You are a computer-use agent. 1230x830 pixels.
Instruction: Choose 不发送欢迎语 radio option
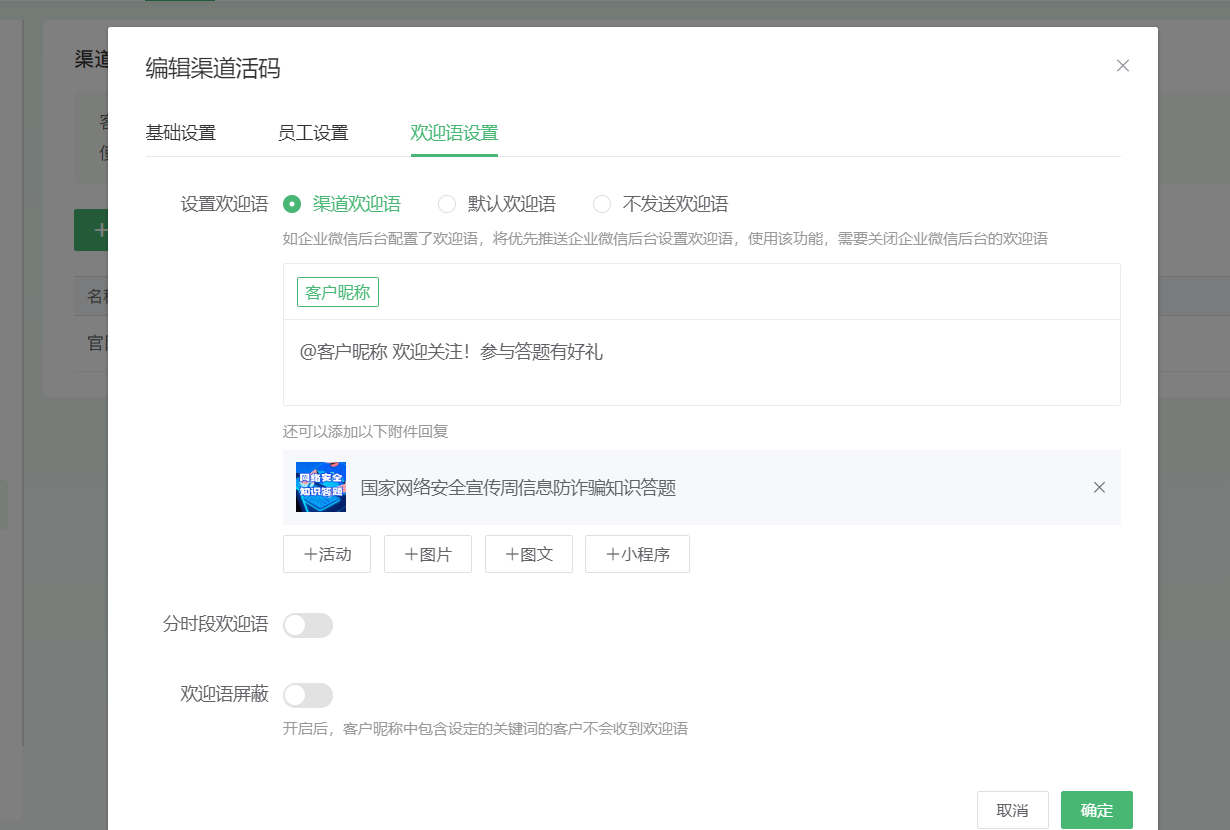pos(602,204)
